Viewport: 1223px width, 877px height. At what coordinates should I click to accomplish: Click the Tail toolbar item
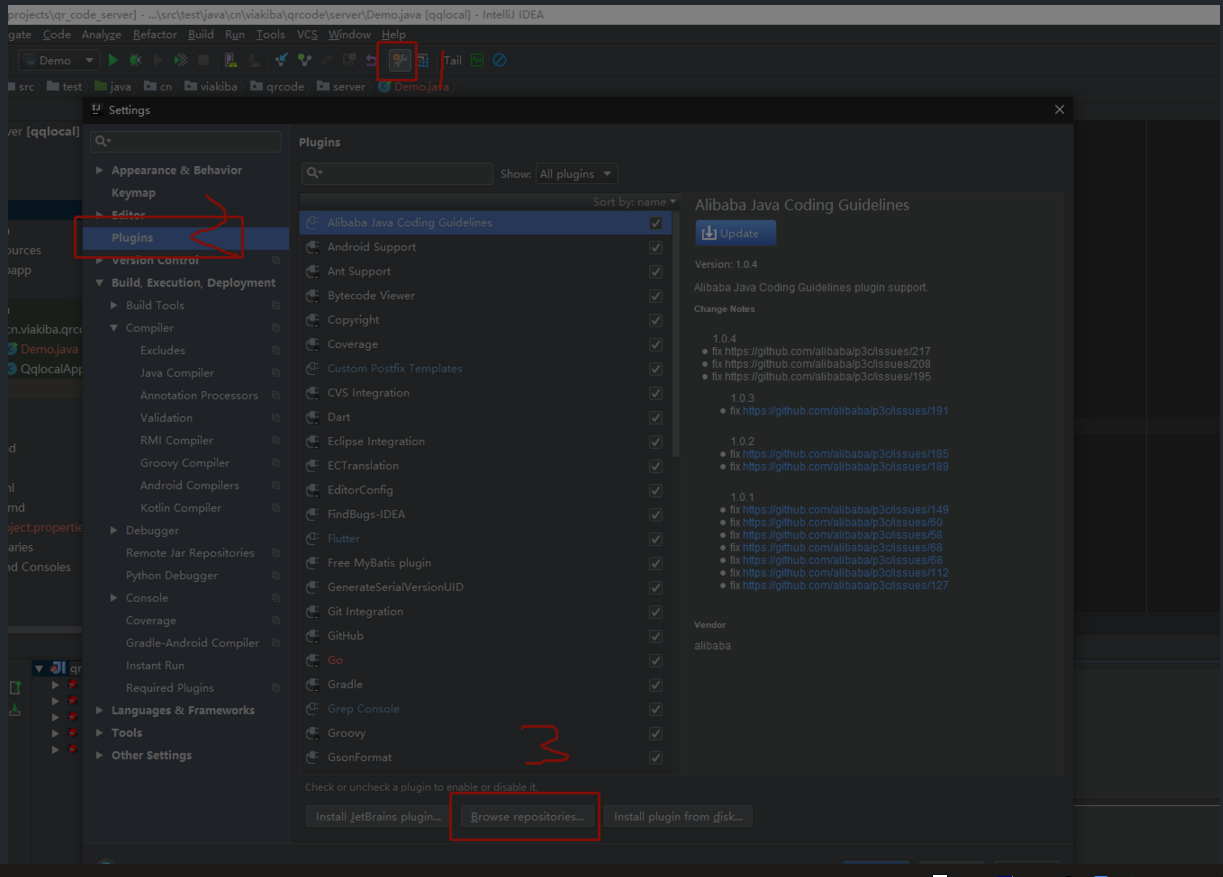(x=453, y=60)
